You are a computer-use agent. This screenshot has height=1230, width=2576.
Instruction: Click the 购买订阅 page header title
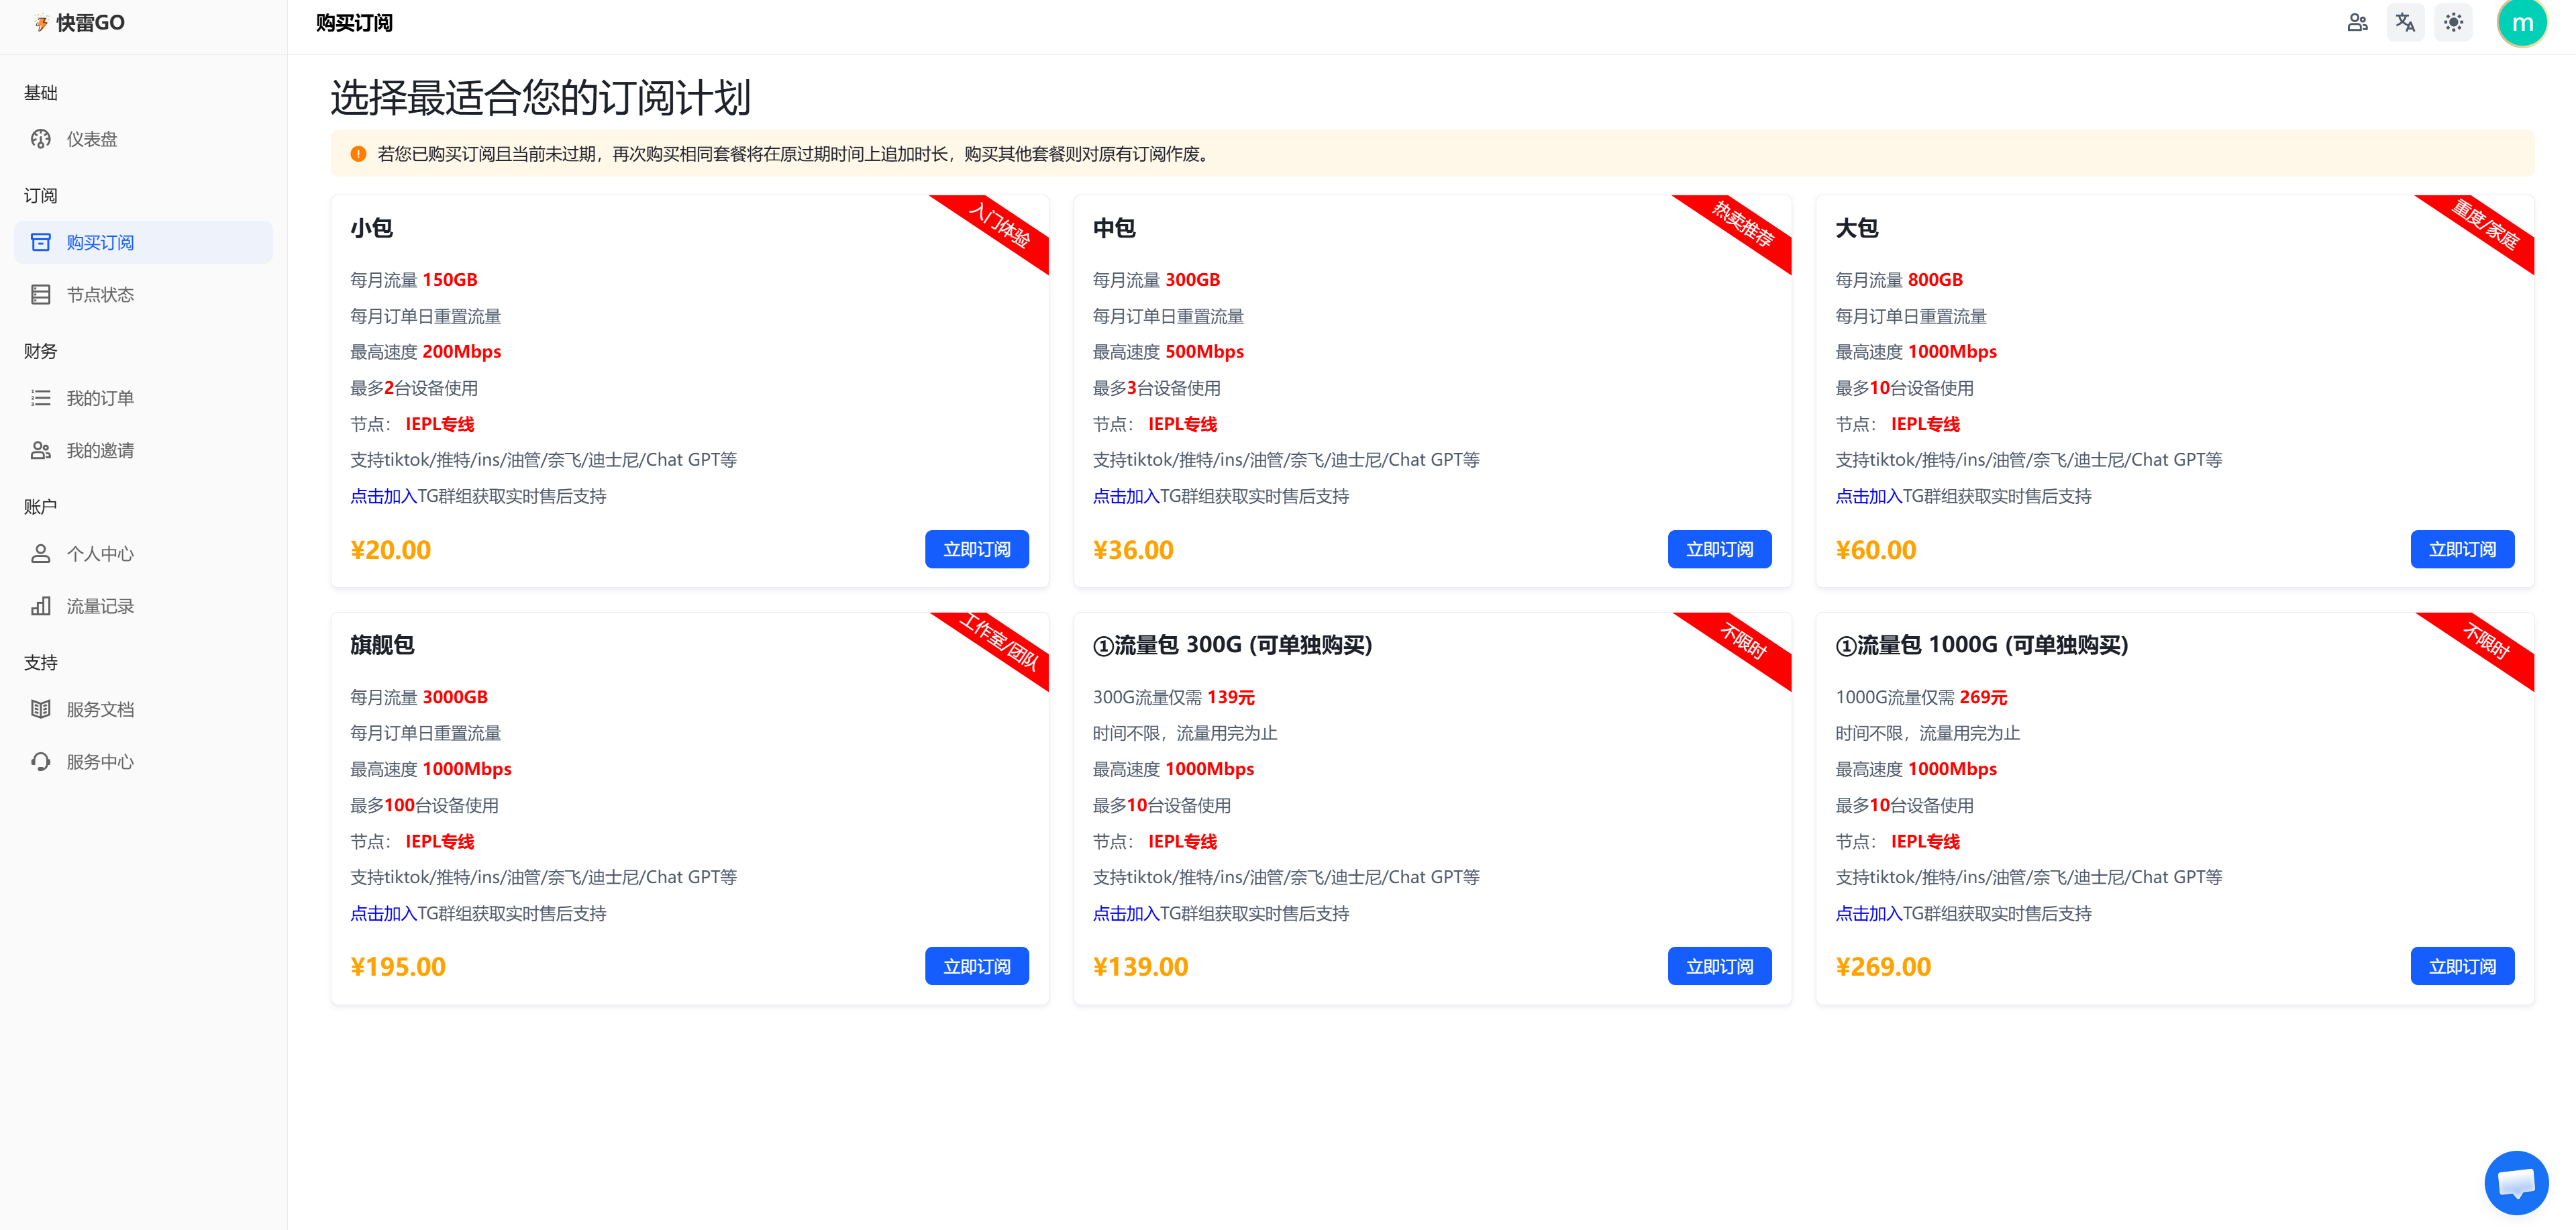pyautogui.click(x=354, y=23)
